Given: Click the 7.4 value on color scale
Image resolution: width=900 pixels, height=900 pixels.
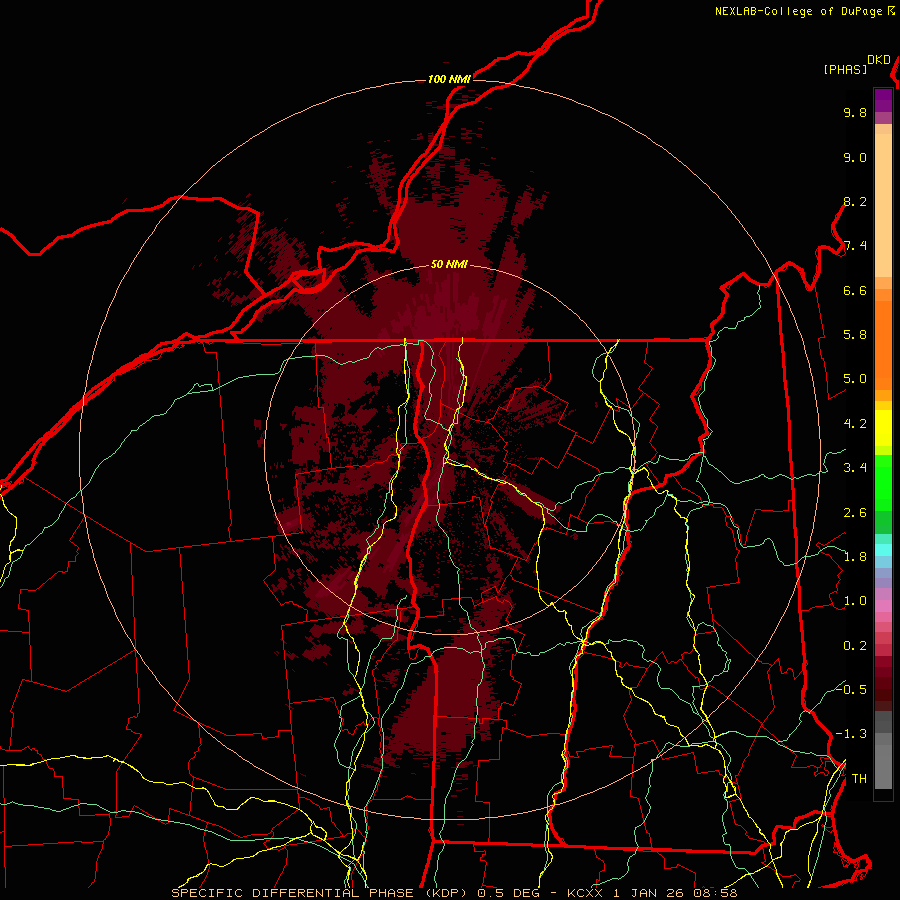Looking at the screenshot, I should point(855,246).
